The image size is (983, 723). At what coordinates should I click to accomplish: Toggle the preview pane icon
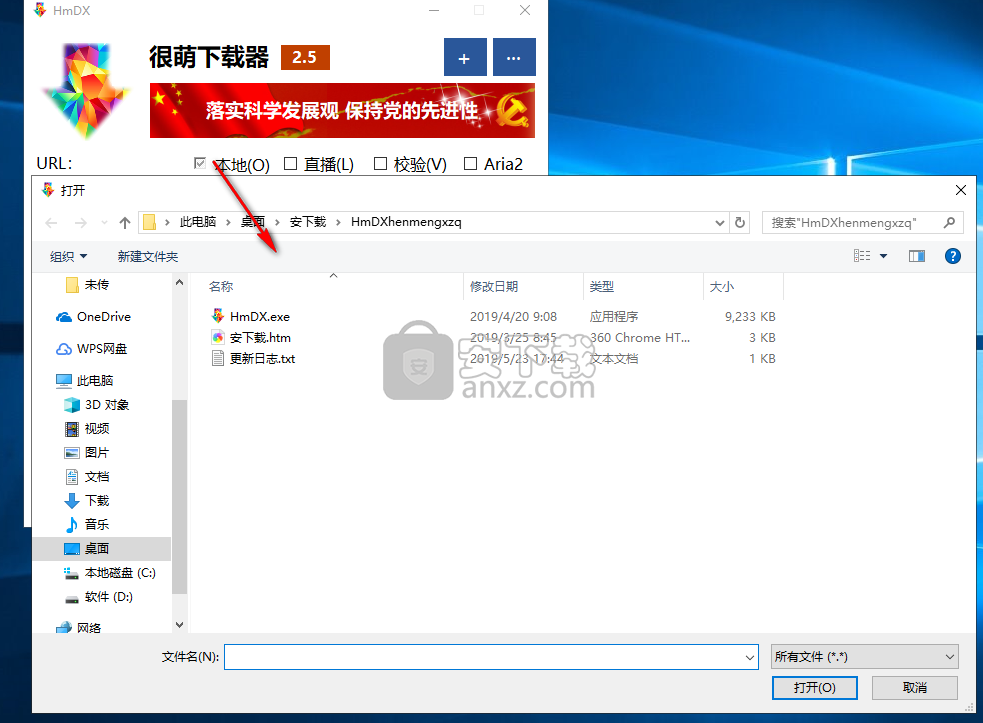coord(917,256)
